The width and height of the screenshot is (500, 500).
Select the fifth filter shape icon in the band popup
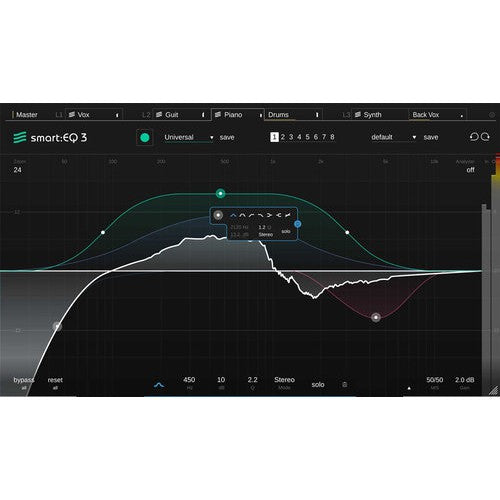[269, 215]
